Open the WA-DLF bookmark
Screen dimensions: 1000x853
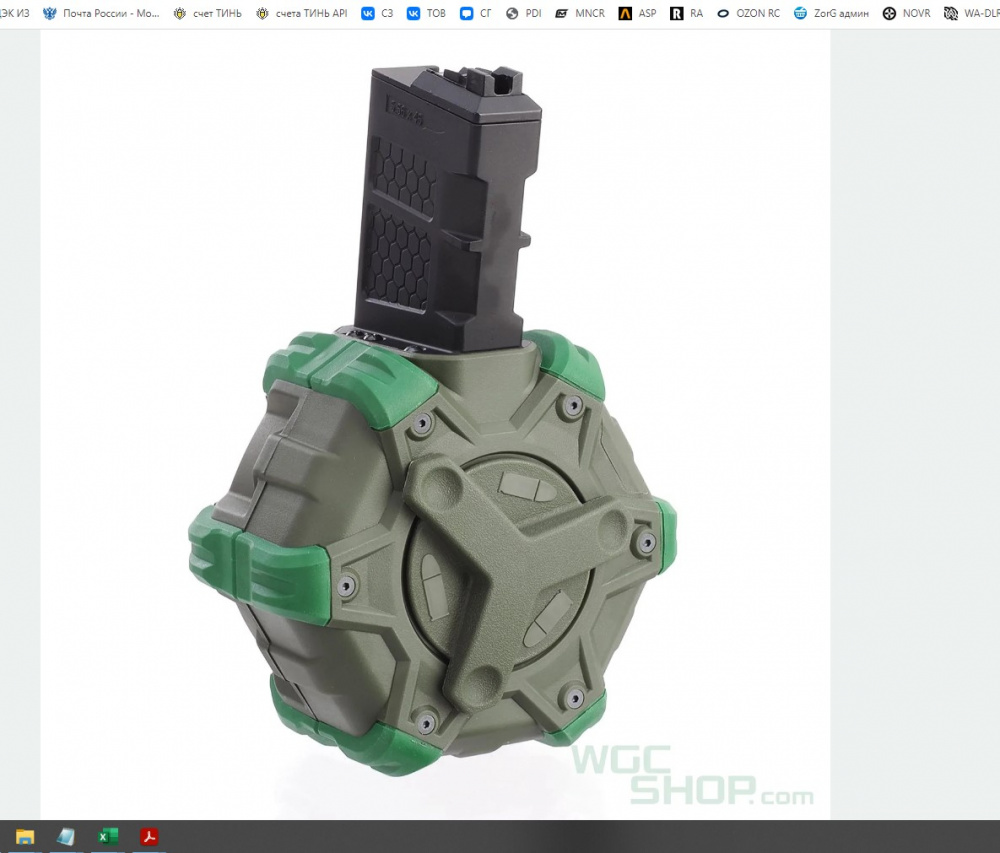click(971, 14)
